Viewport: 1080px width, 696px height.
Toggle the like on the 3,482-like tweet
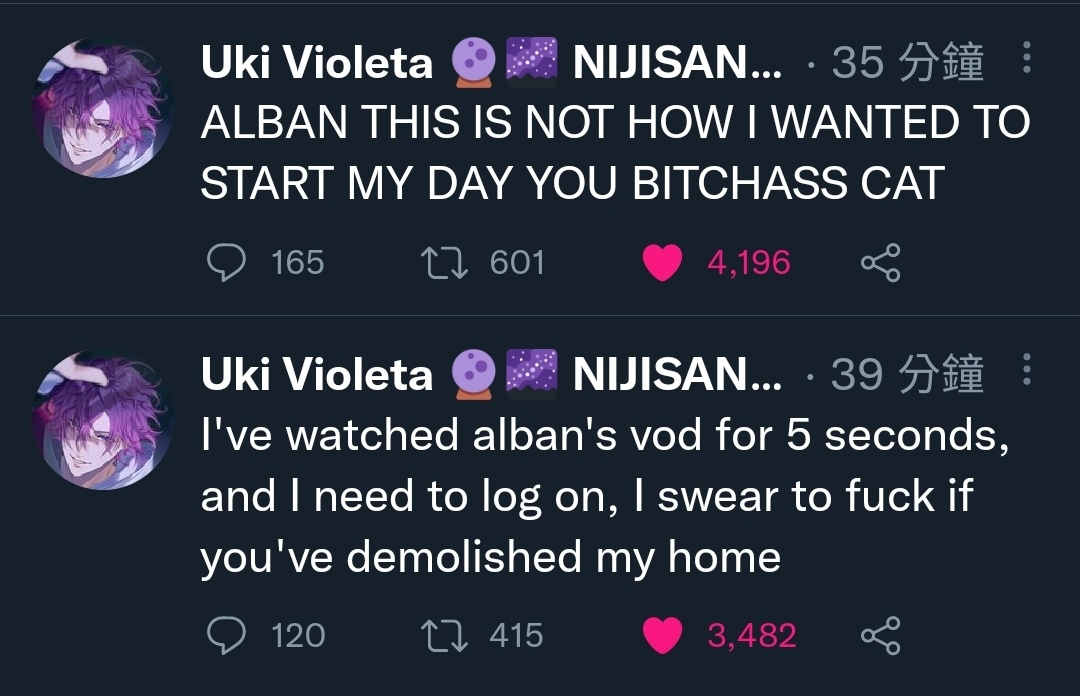(663, 635)
